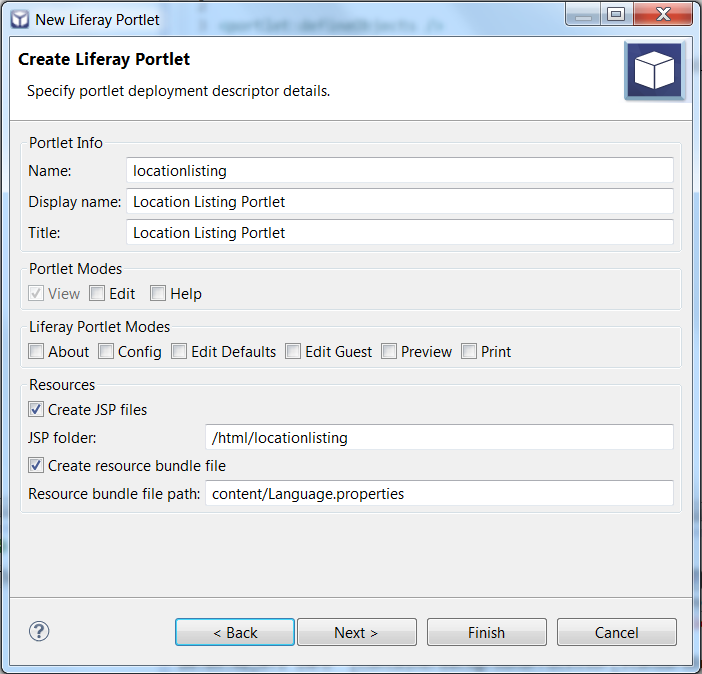Click into the Title field

pyautogui.click(x=400, y=232)
